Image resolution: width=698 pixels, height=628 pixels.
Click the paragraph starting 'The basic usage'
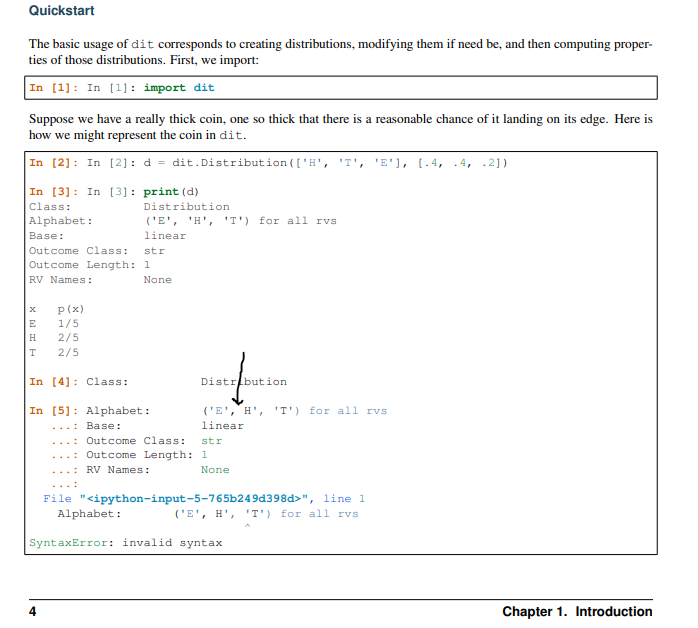click(x=341, y=52)
